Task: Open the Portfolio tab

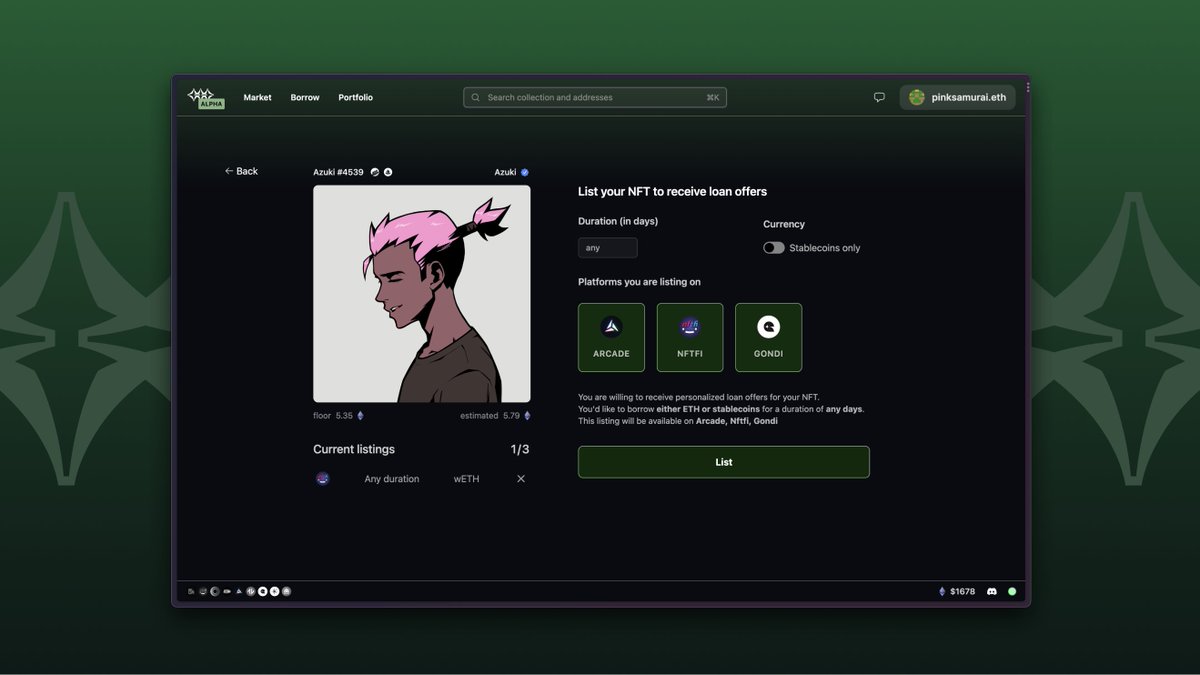Action: pos(355,98)
